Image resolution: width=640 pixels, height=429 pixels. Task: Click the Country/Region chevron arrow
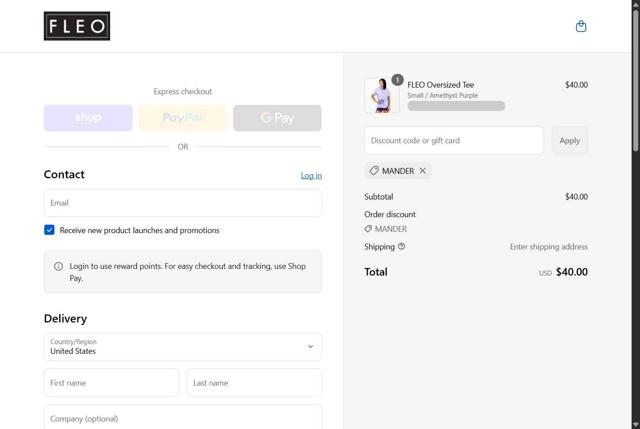click(x=311, y=347)
